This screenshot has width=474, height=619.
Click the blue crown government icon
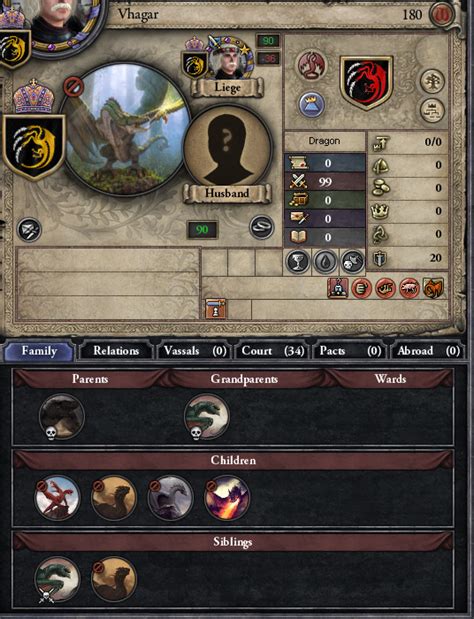click(311, 105)
